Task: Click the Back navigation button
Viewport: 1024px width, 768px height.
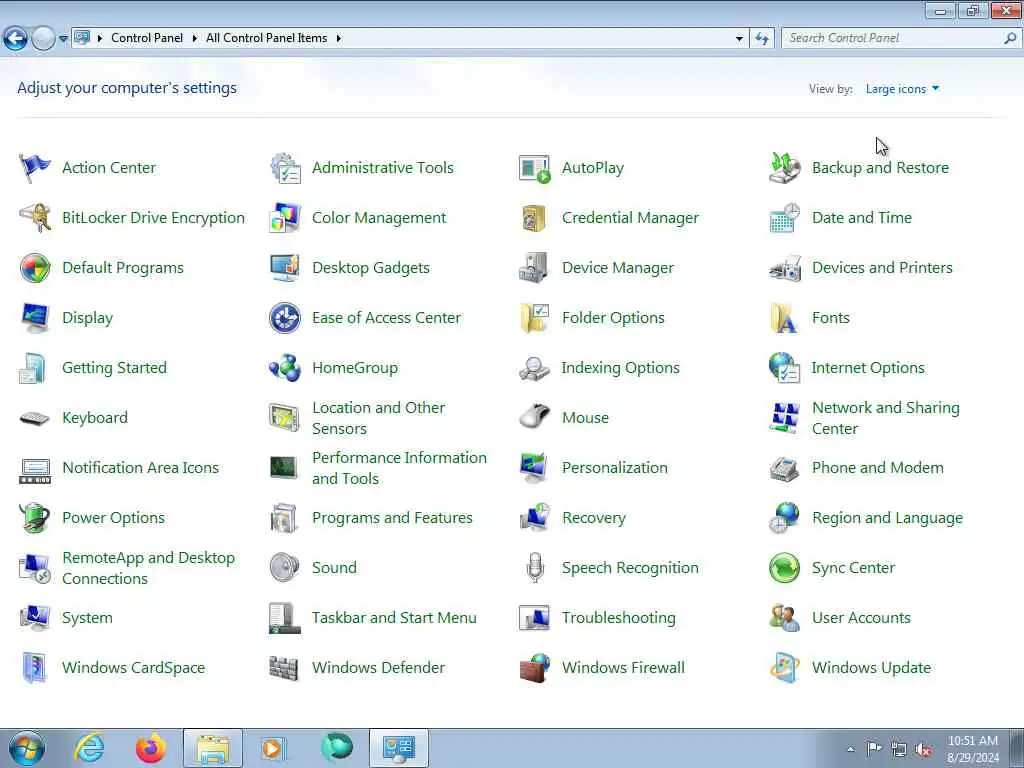Action: click(15, 39)
